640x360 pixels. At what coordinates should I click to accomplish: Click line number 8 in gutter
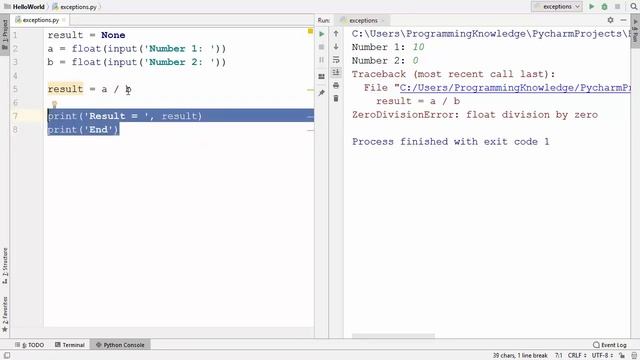point(15,129)
